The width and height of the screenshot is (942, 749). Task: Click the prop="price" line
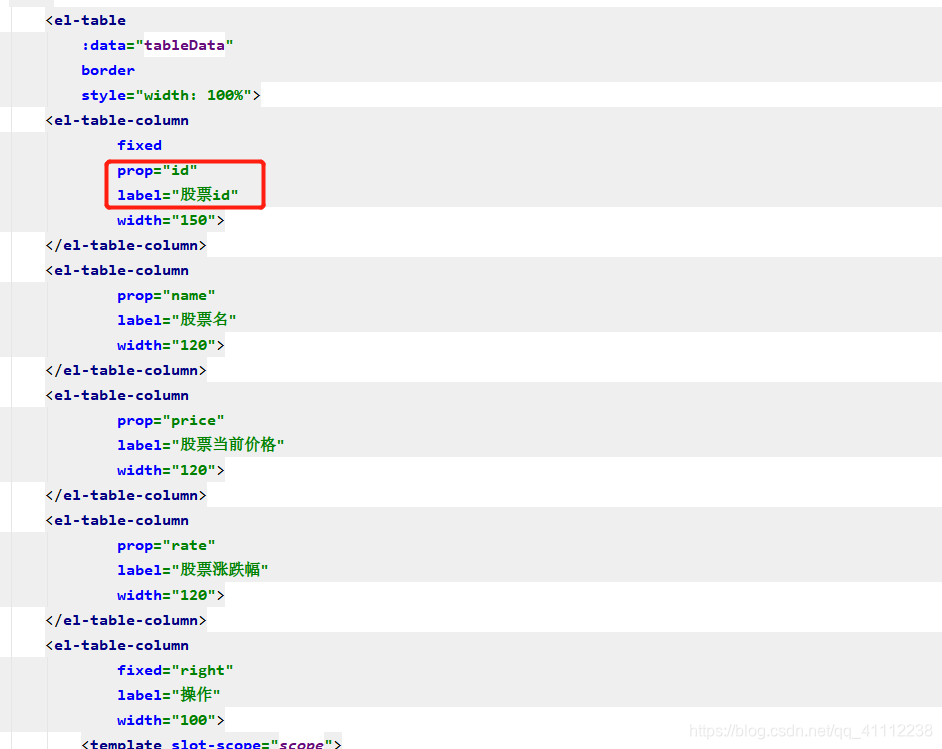pyautogui.click(x=171, y=420)
